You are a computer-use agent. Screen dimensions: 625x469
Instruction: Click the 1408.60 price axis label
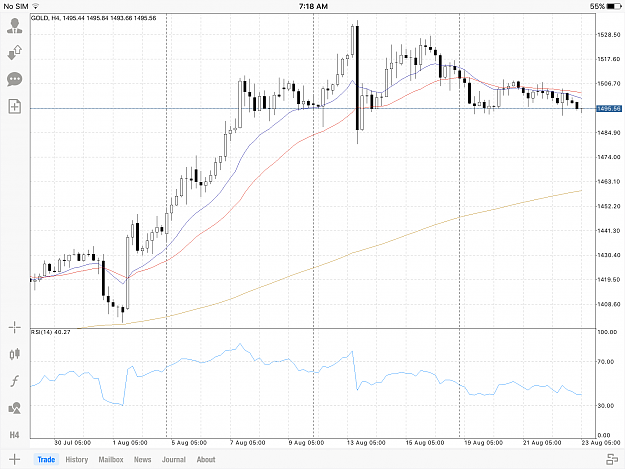[608, 304]
